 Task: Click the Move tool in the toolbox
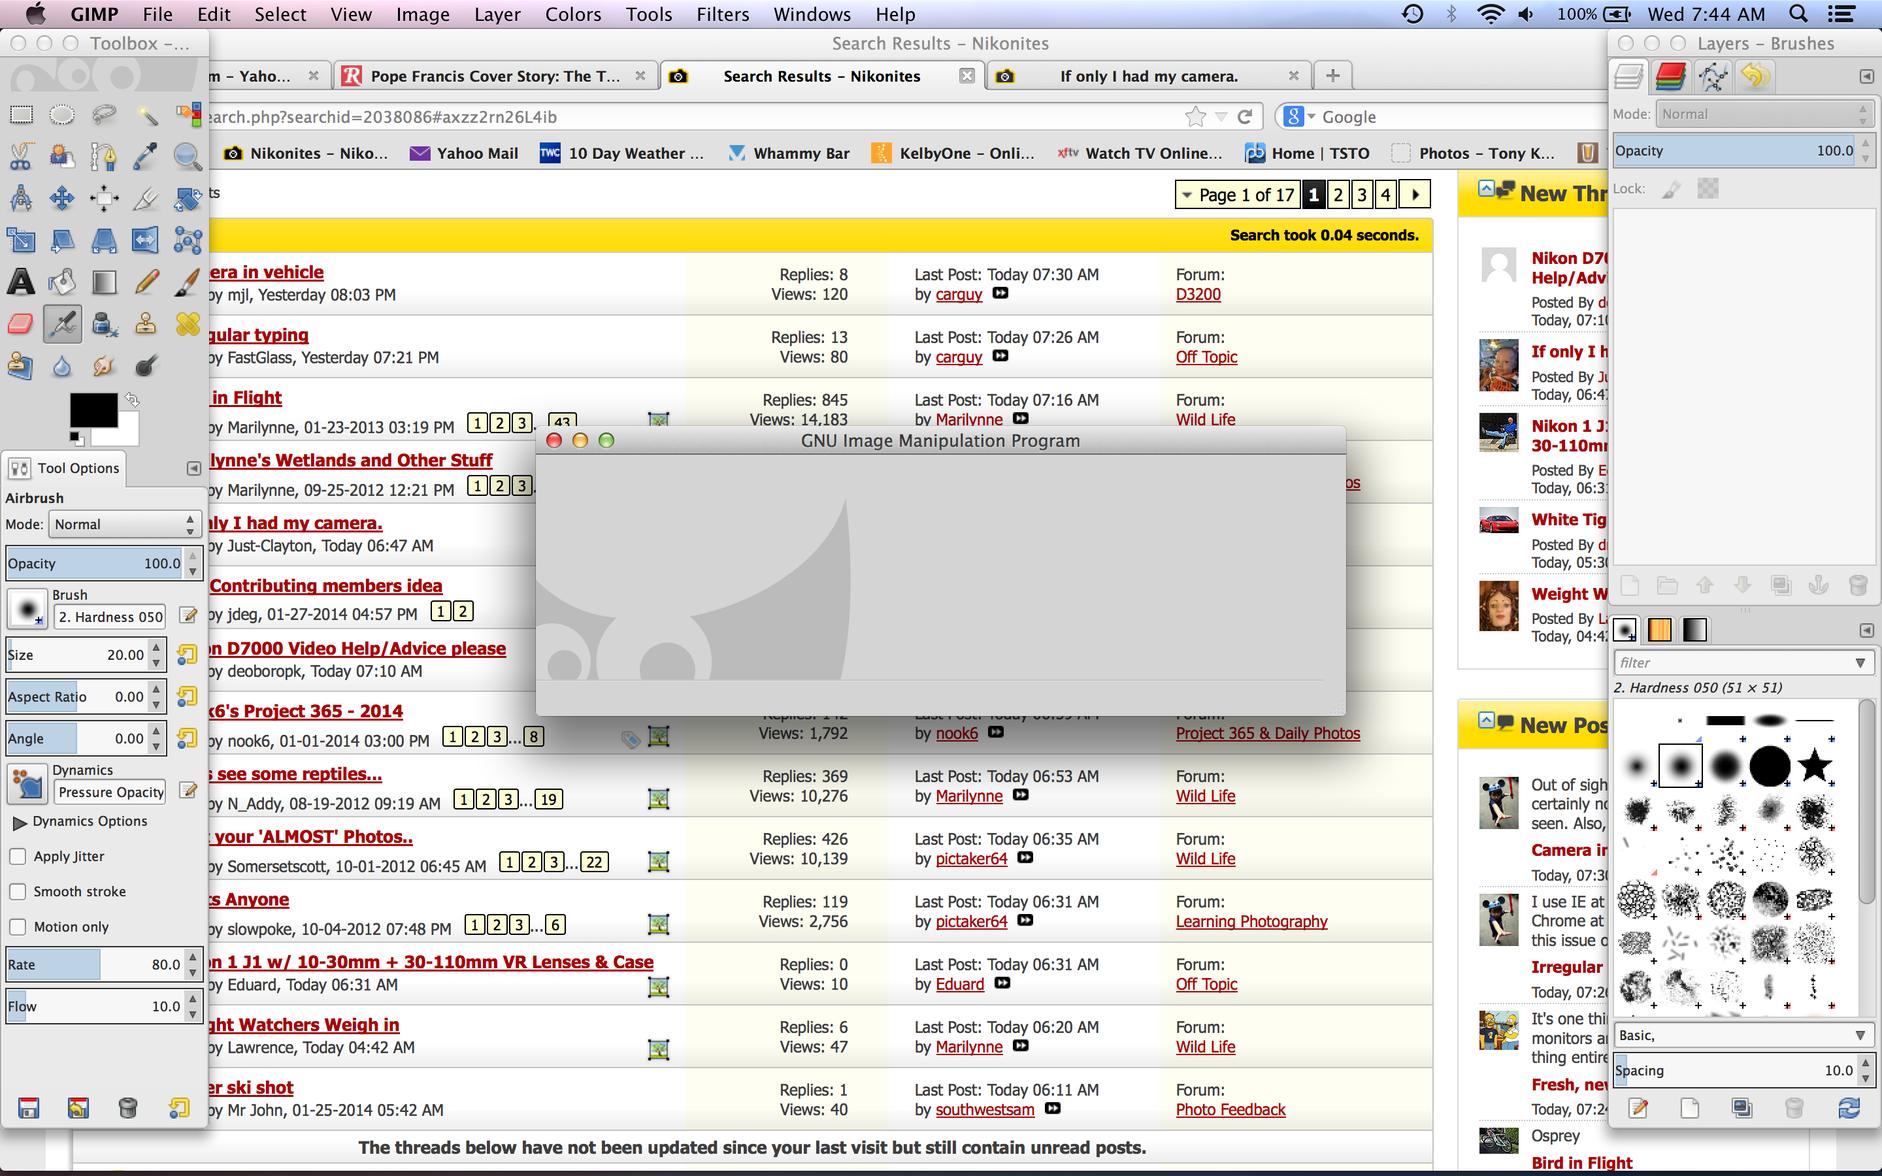click(62, 198)
